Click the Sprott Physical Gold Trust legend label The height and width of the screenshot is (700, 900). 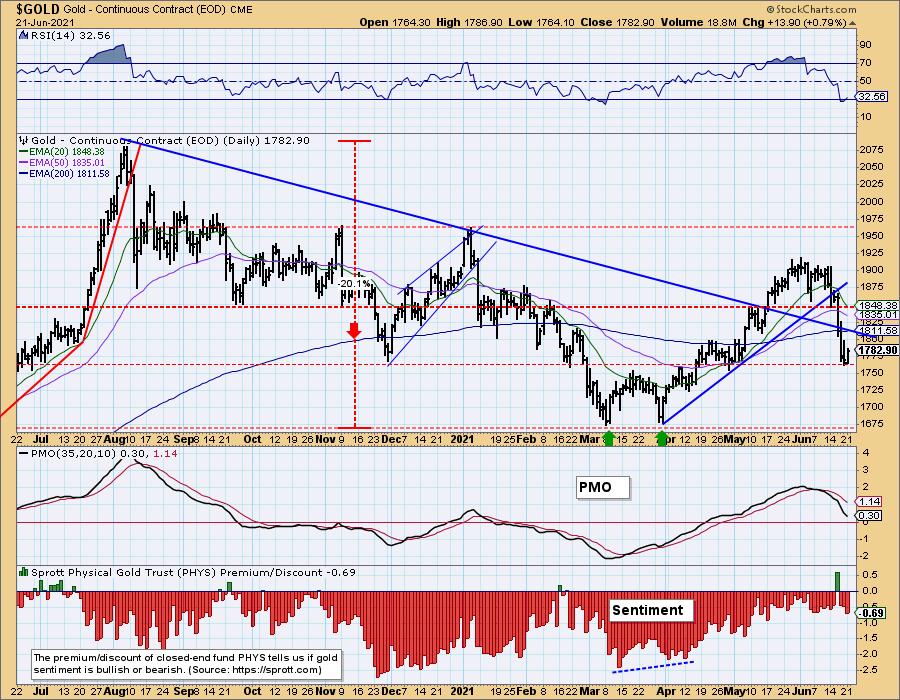tap(193, 573)
